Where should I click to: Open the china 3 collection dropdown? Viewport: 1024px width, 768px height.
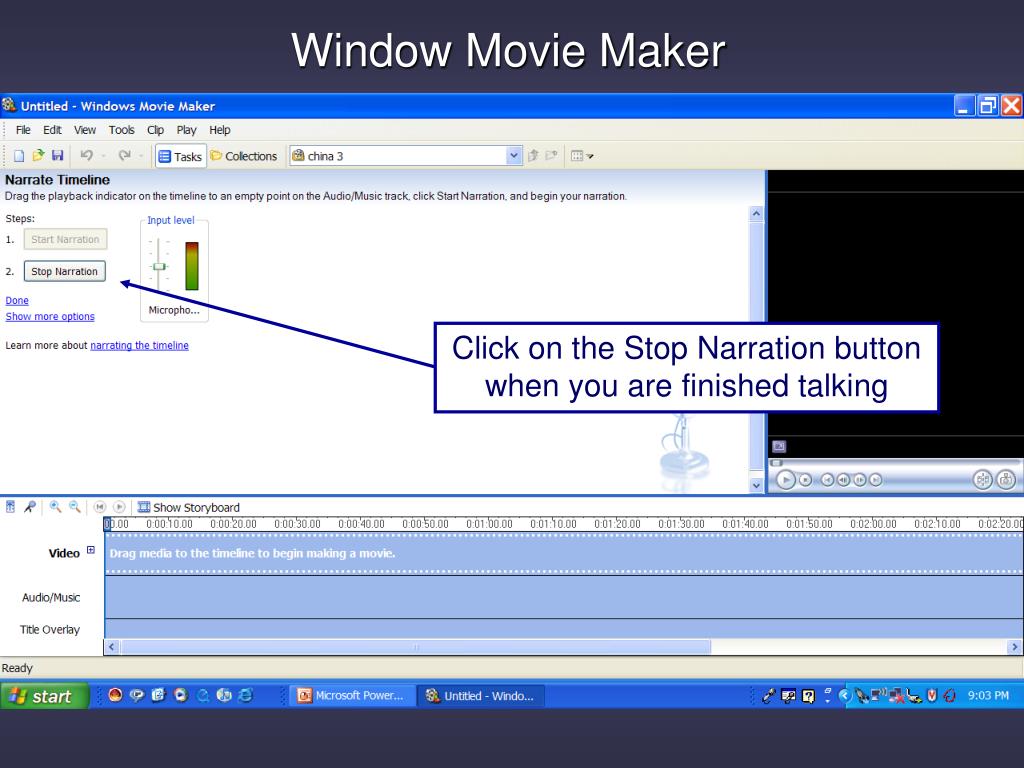tap(514, 155)
